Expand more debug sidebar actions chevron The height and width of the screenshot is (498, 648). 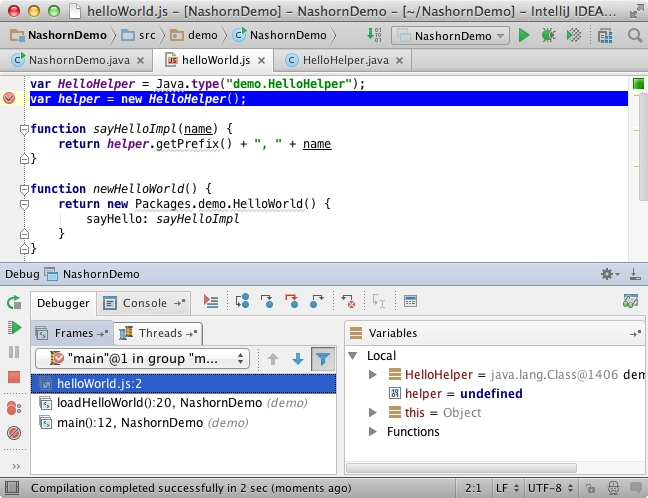pos(16,467)
